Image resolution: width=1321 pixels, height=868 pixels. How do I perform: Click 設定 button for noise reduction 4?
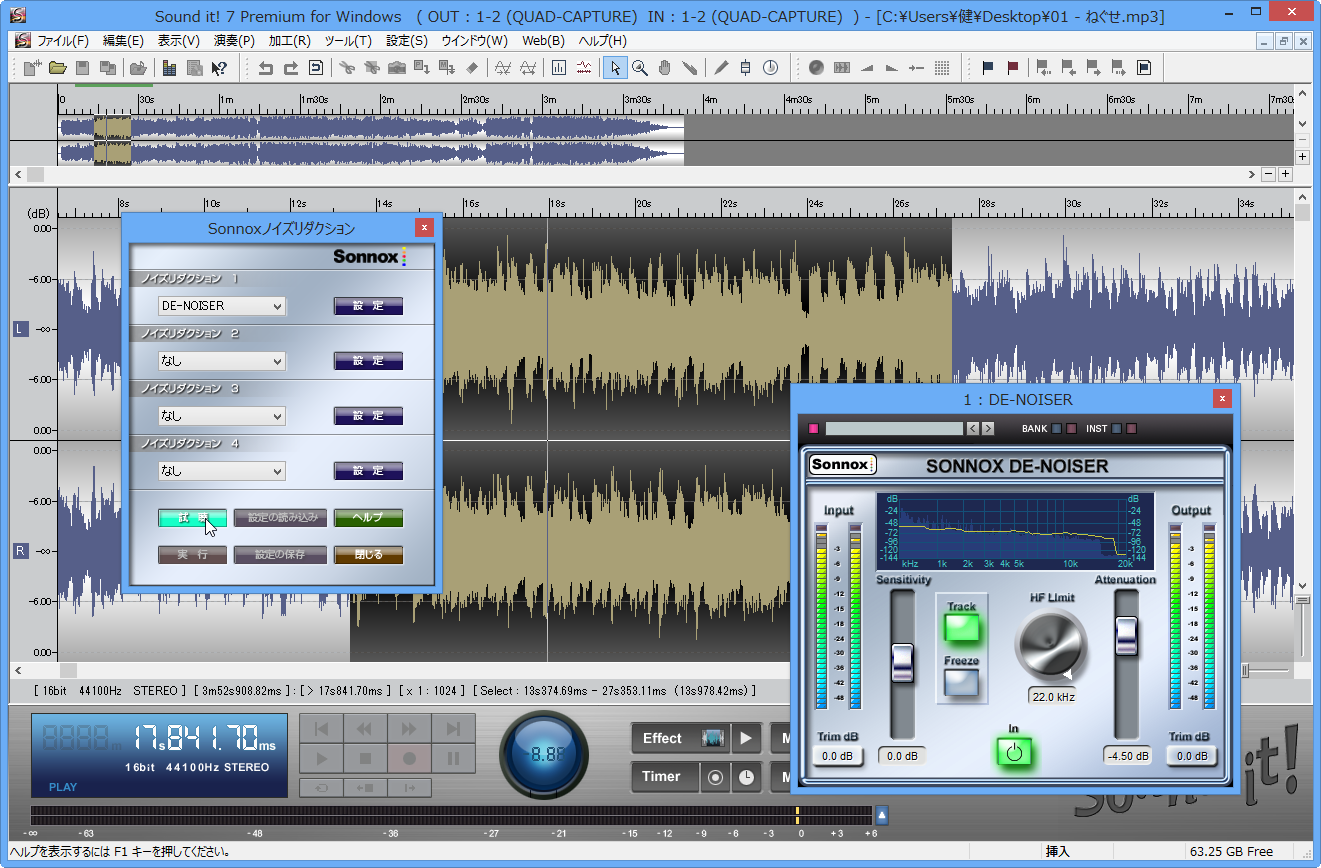368,471
